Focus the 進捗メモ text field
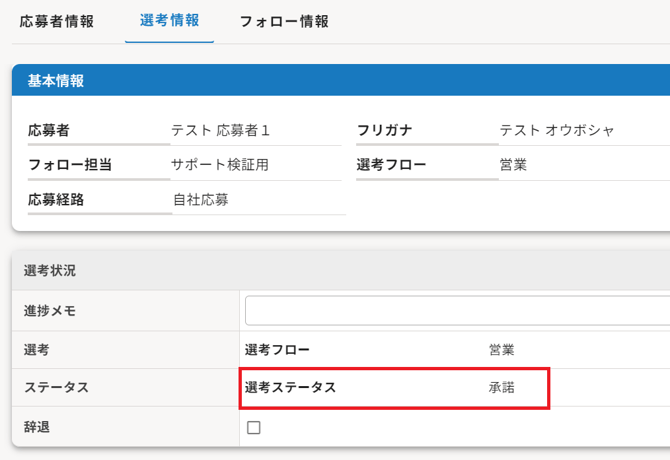Viewport: 670px width, 460px height. click(x=458, y=311)
